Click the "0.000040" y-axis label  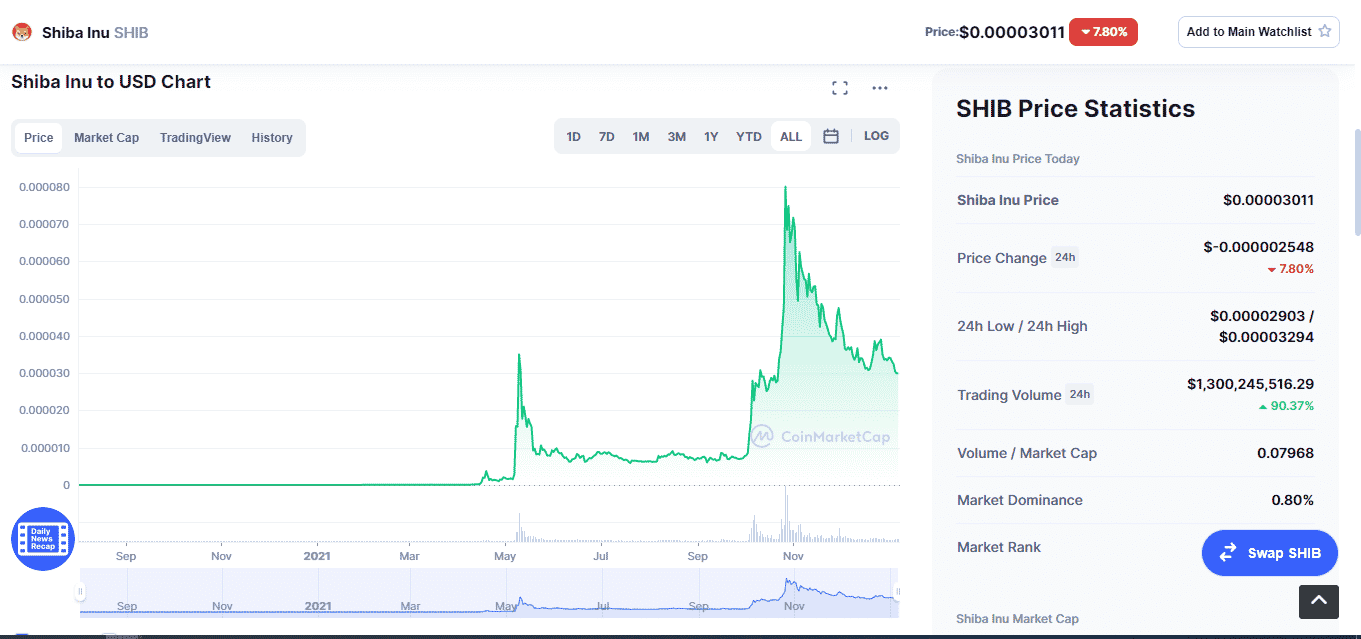44,336
